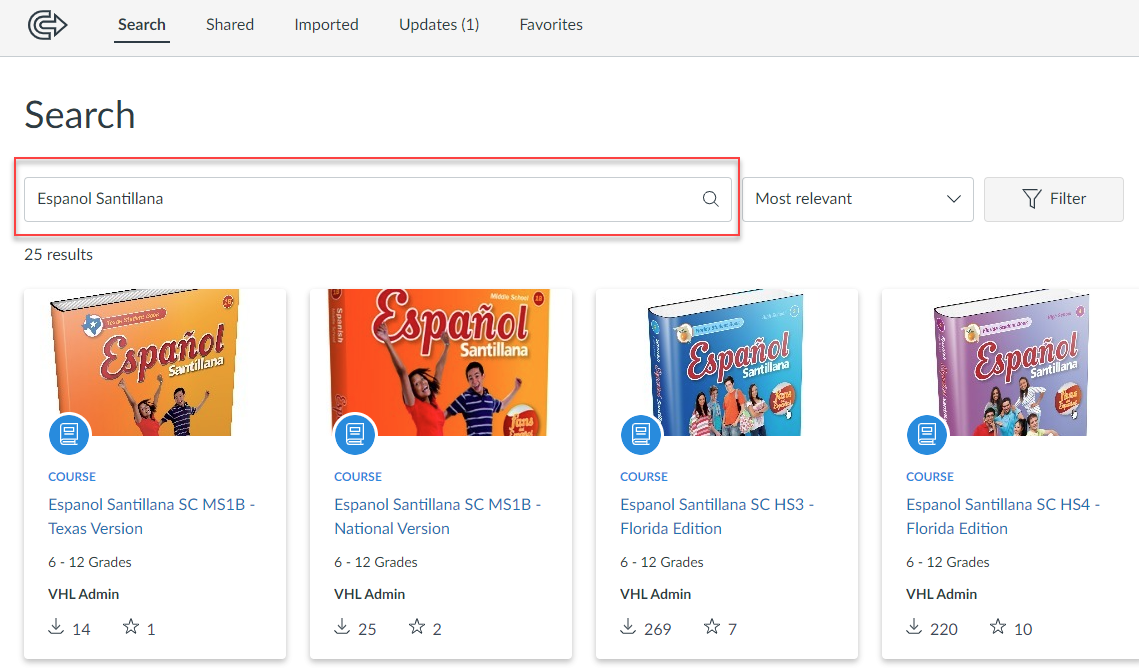
Task: Click the download icon on MS1B Texas card
Action: [x=56, y=627]
